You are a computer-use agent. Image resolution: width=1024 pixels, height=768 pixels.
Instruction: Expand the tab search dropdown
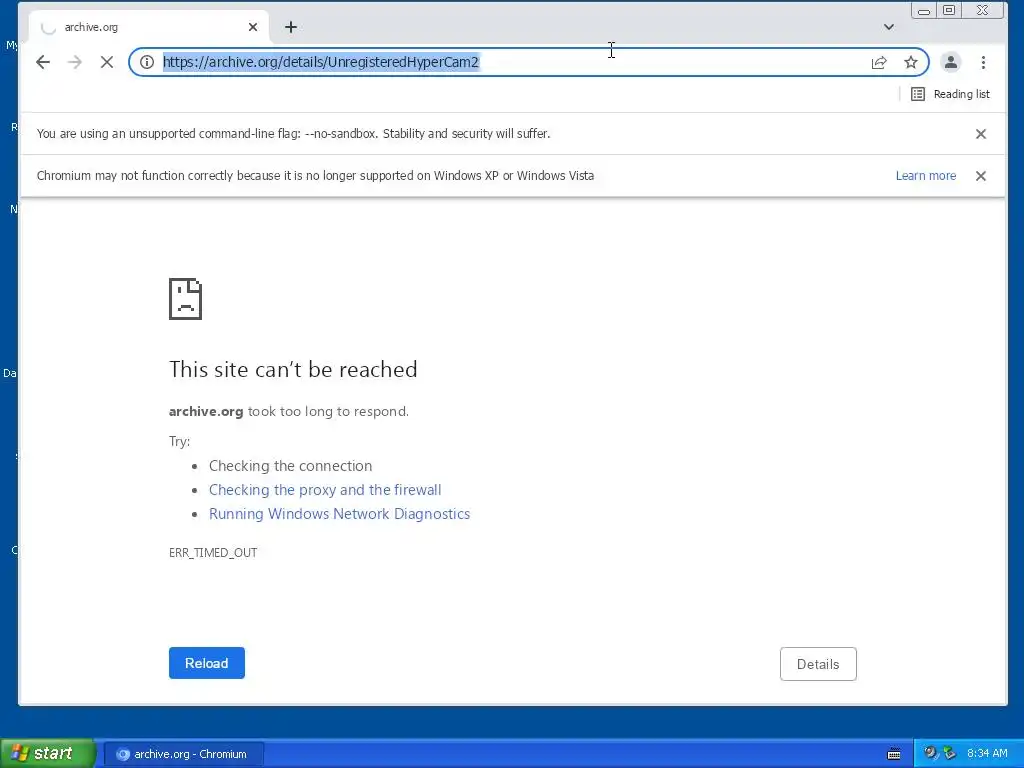[x=889, y=27]
